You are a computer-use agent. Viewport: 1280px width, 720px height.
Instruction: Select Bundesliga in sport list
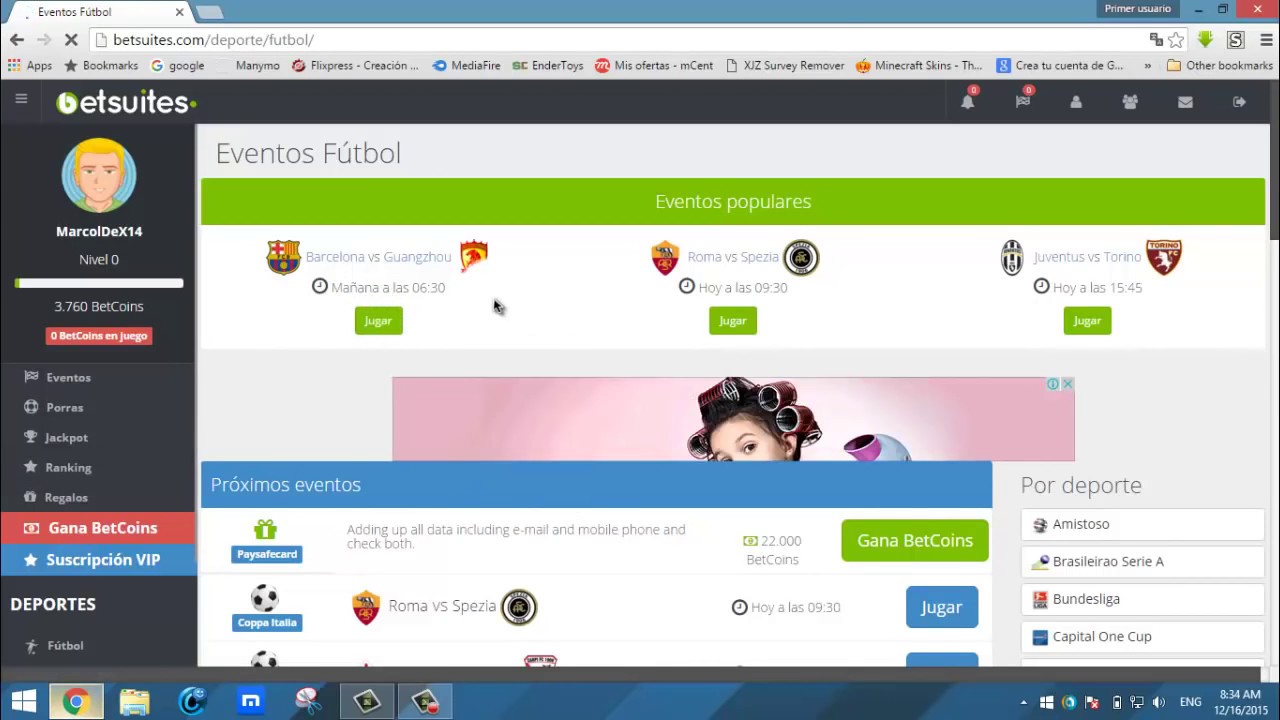point(1143,599)
